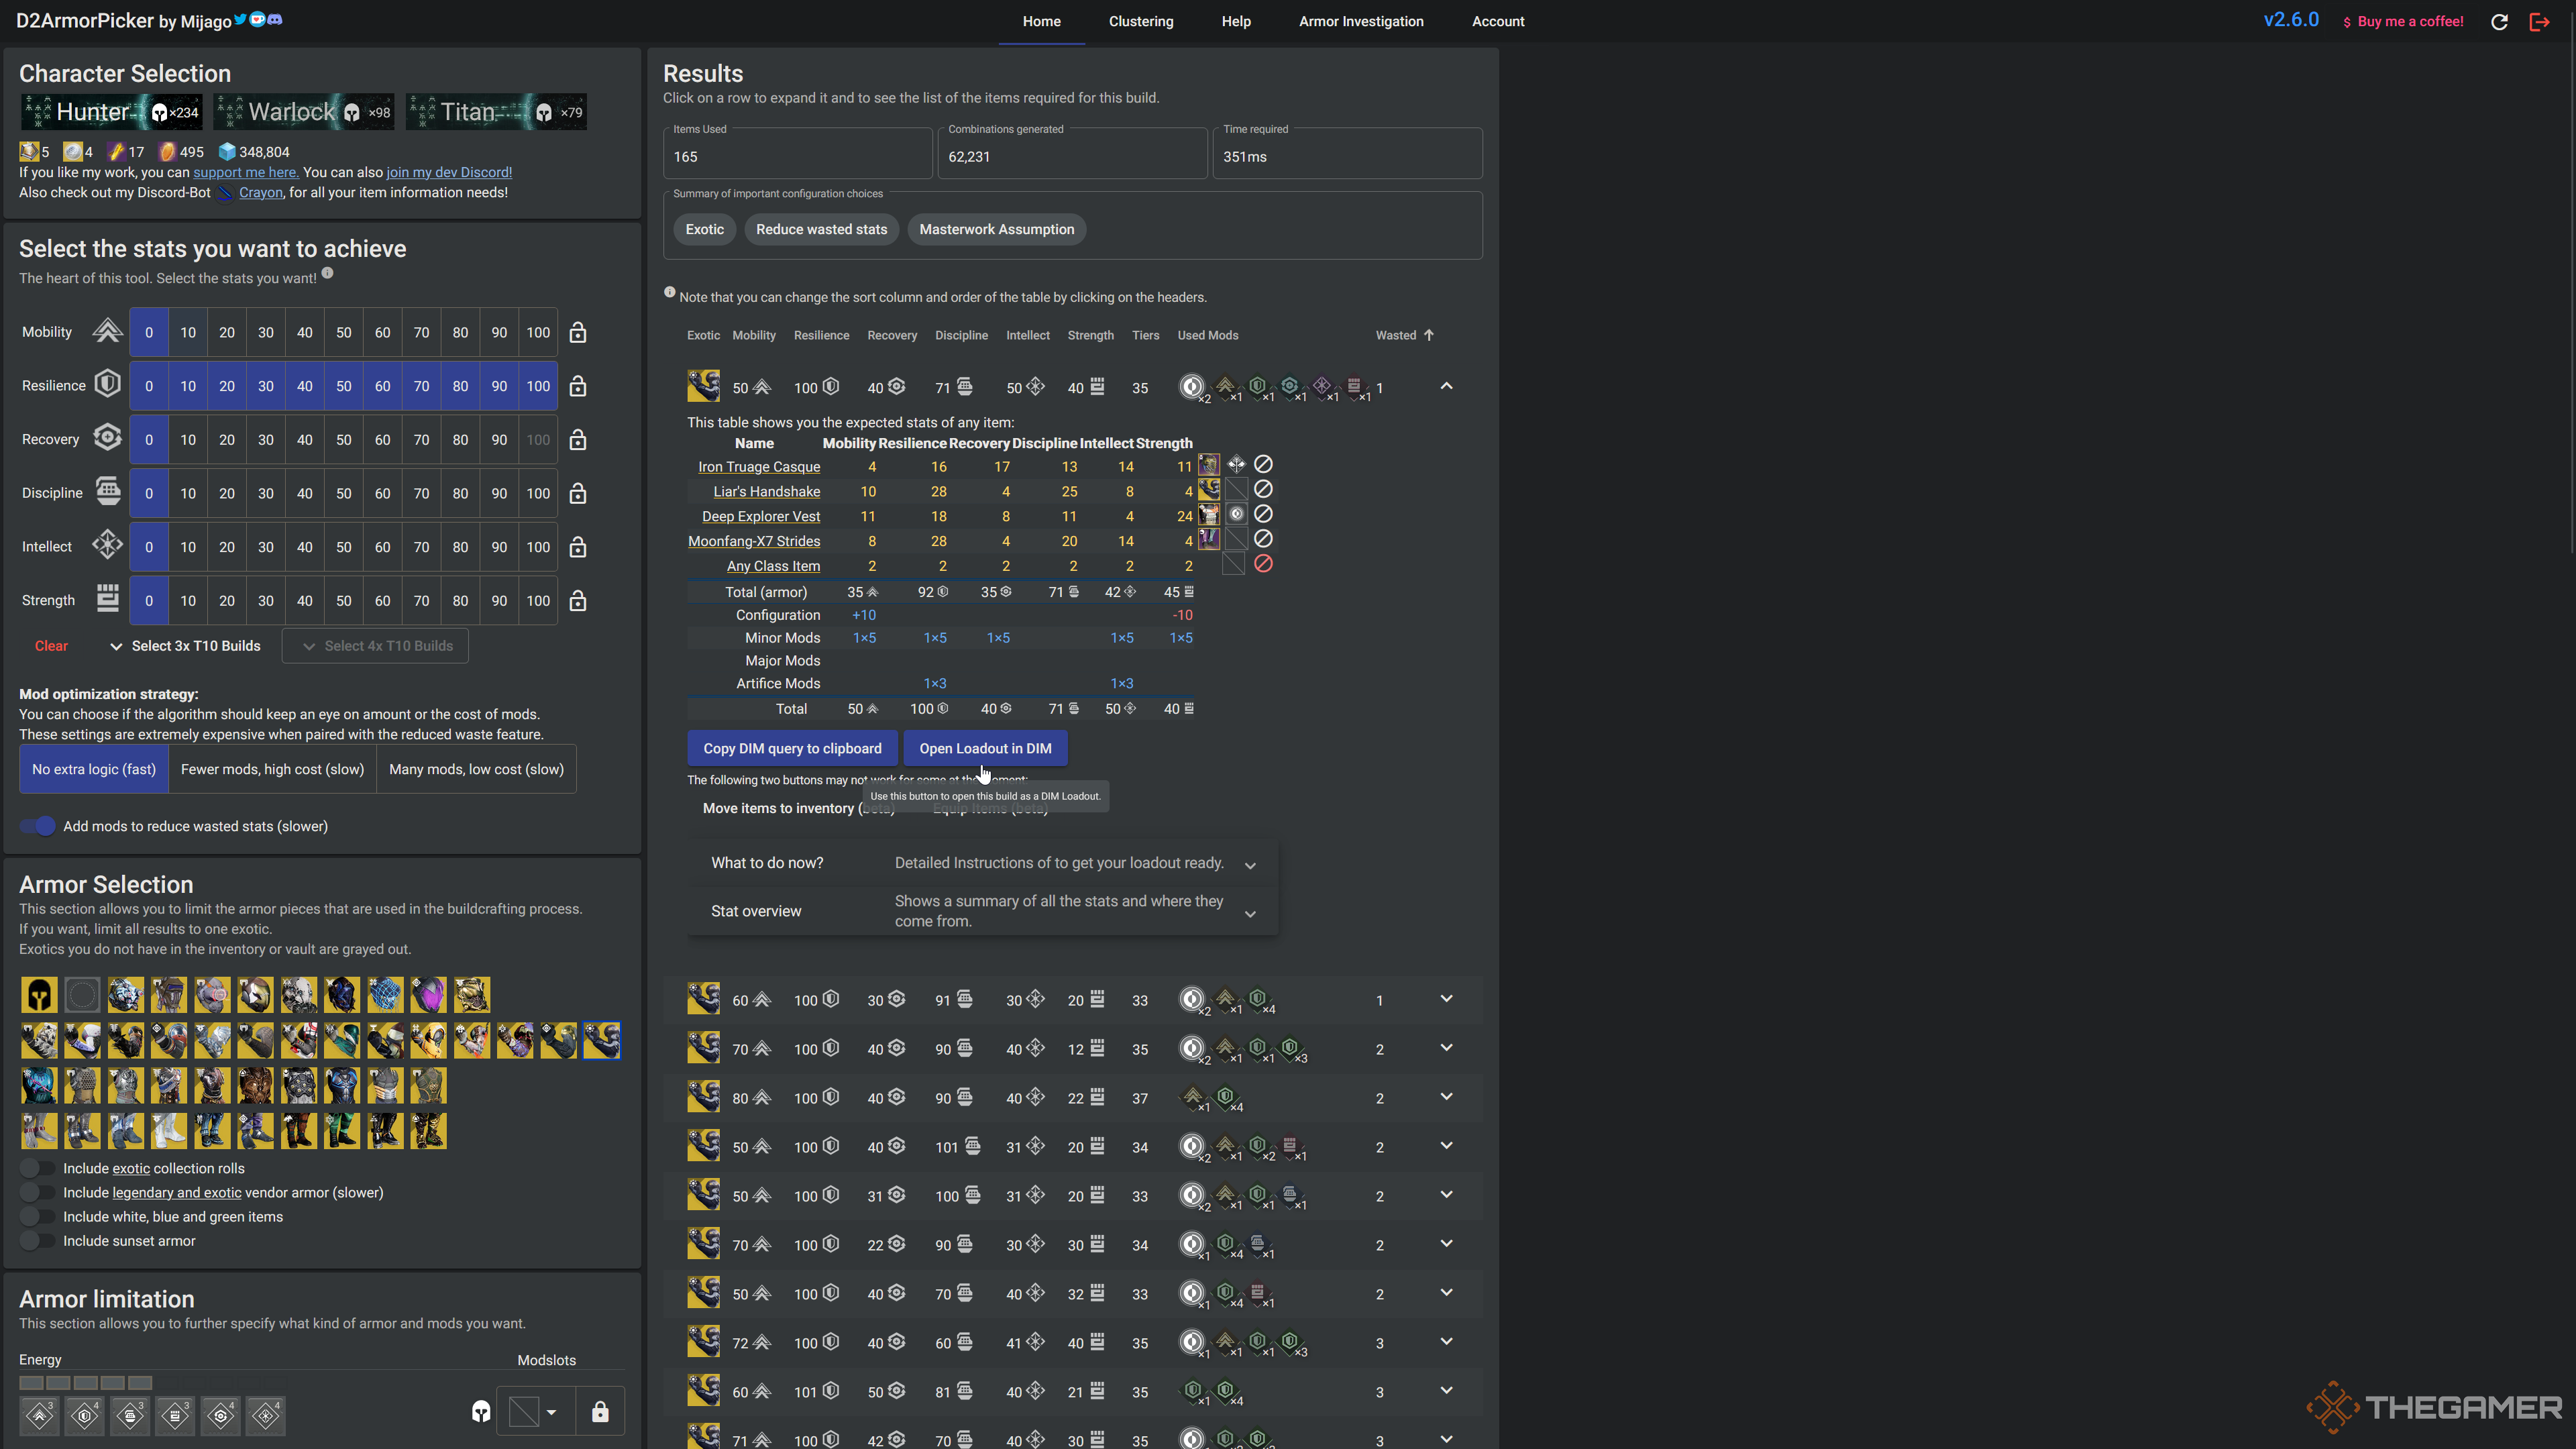Block the Liar's Handshake item
The image size is (2576, 1449).
(1264, 490)
